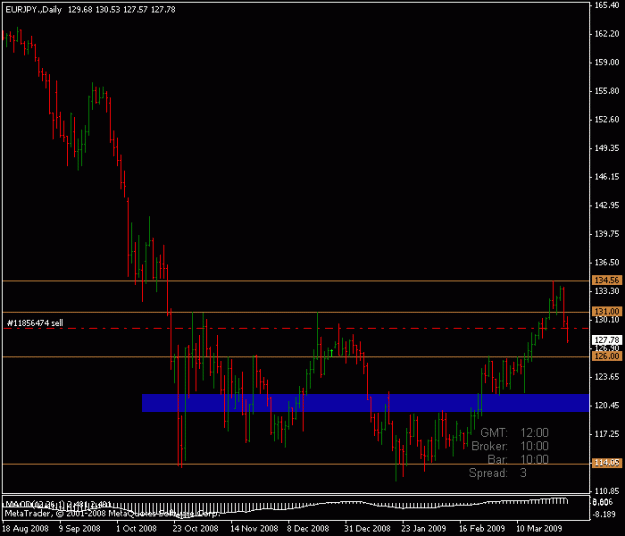Click the 23 Oct 2008 date label
625x536 pixels.
coord(195,528)
